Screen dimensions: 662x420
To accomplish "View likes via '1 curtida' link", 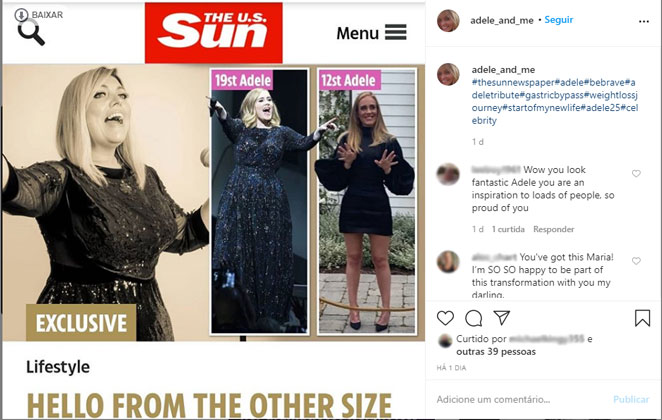I will (x=508, y=229).
